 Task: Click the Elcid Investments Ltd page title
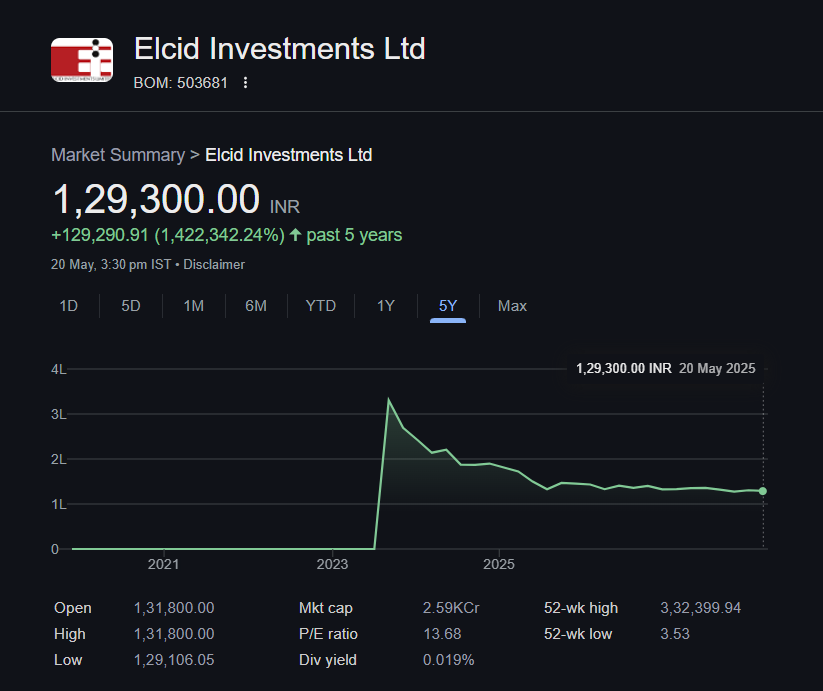pos(279,49)
